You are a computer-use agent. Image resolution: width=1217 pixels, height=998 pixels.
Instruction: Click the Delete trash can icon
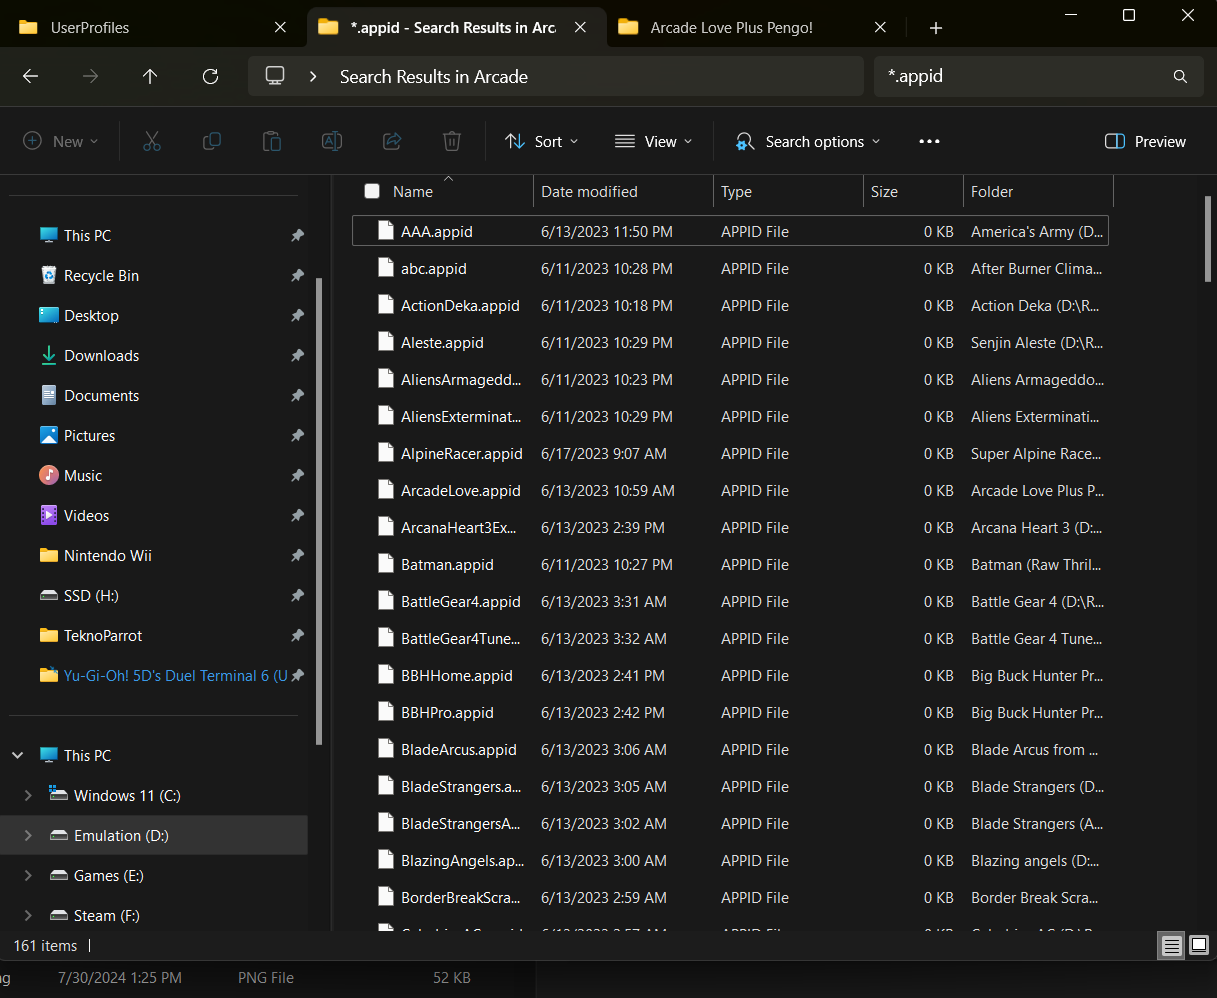click(x=452, y=141)
